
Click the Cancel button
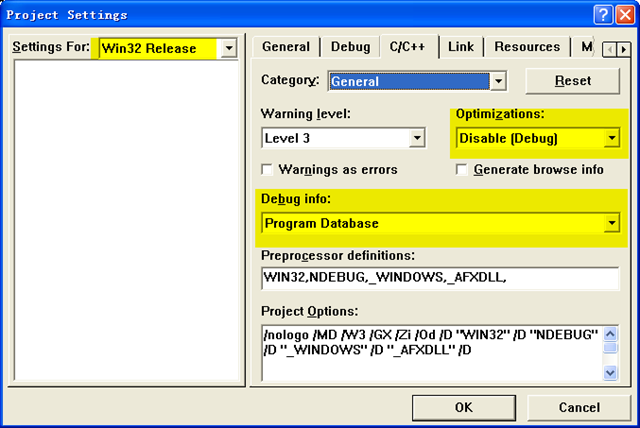click(x=579, y=407)
